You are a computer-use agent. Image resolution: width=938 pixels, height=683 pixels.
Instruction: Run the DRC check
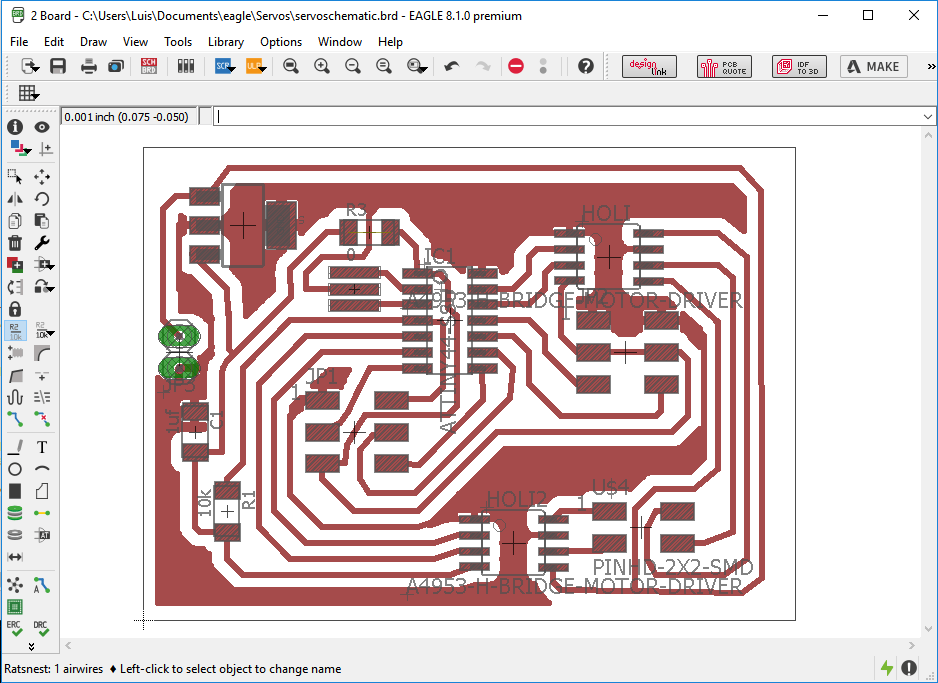(42, 629)
